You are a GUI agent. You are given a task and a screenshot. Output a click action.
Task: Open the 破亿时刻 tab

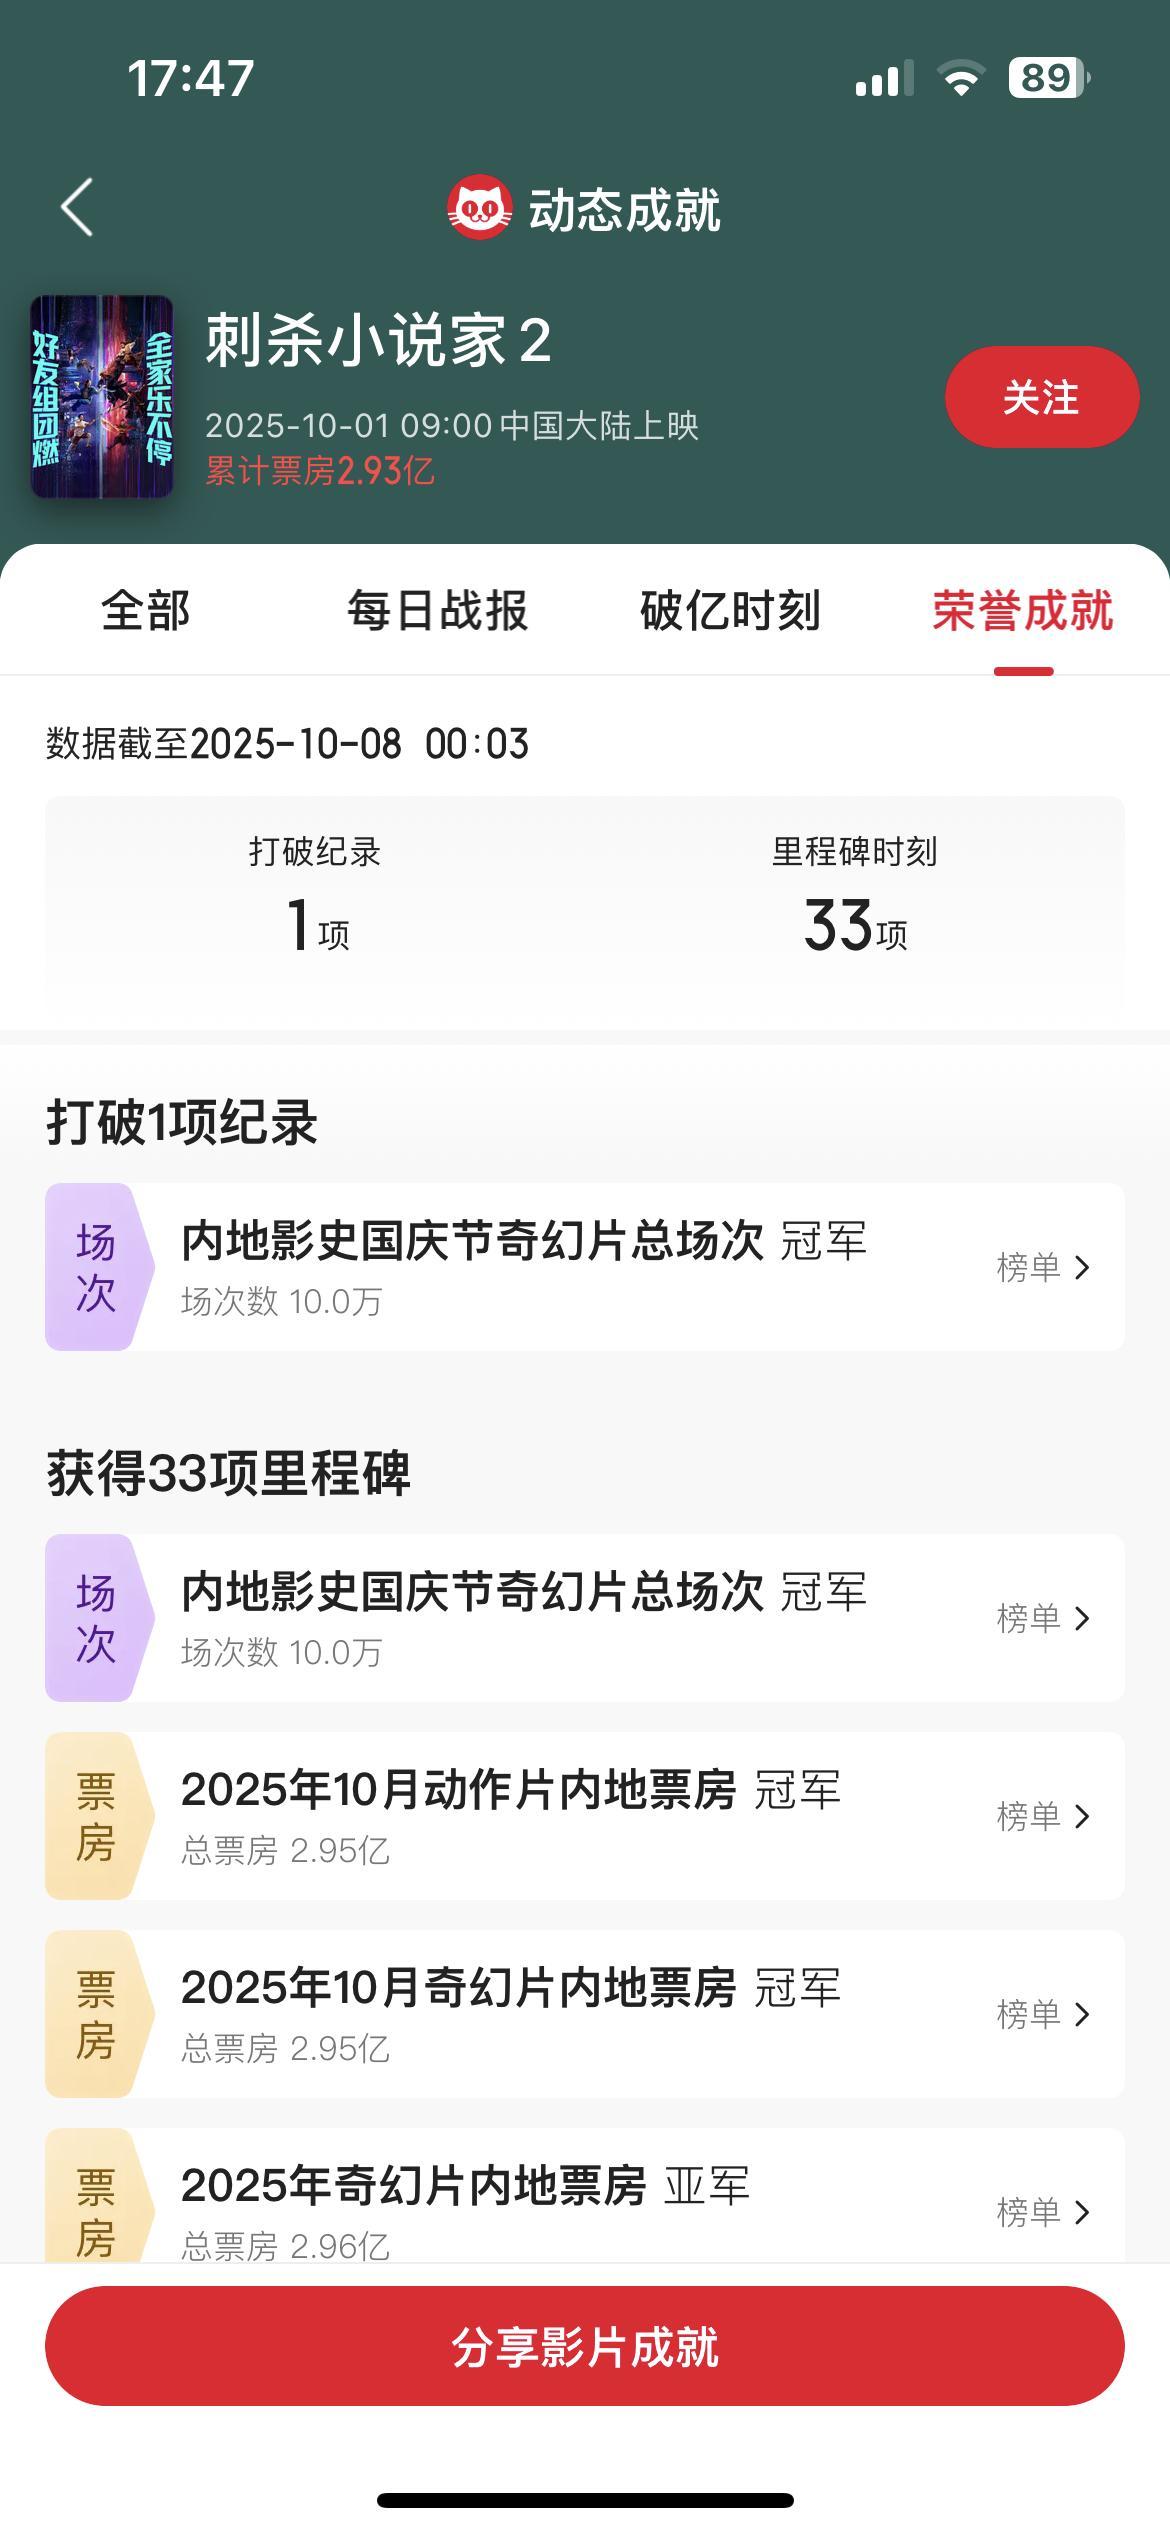[x=730, y=611]
